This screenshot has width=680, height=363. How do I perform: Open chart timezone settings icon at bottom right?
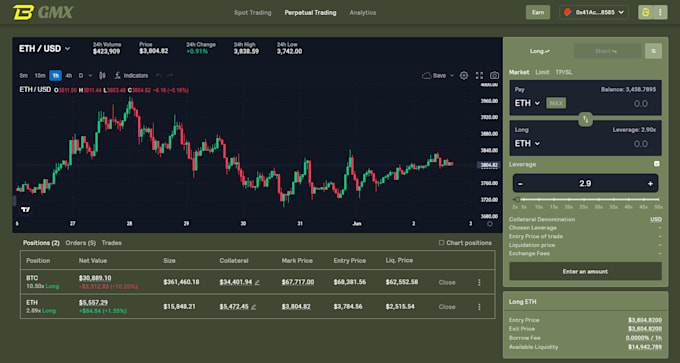pyautogui.click(x=490, y=224)
